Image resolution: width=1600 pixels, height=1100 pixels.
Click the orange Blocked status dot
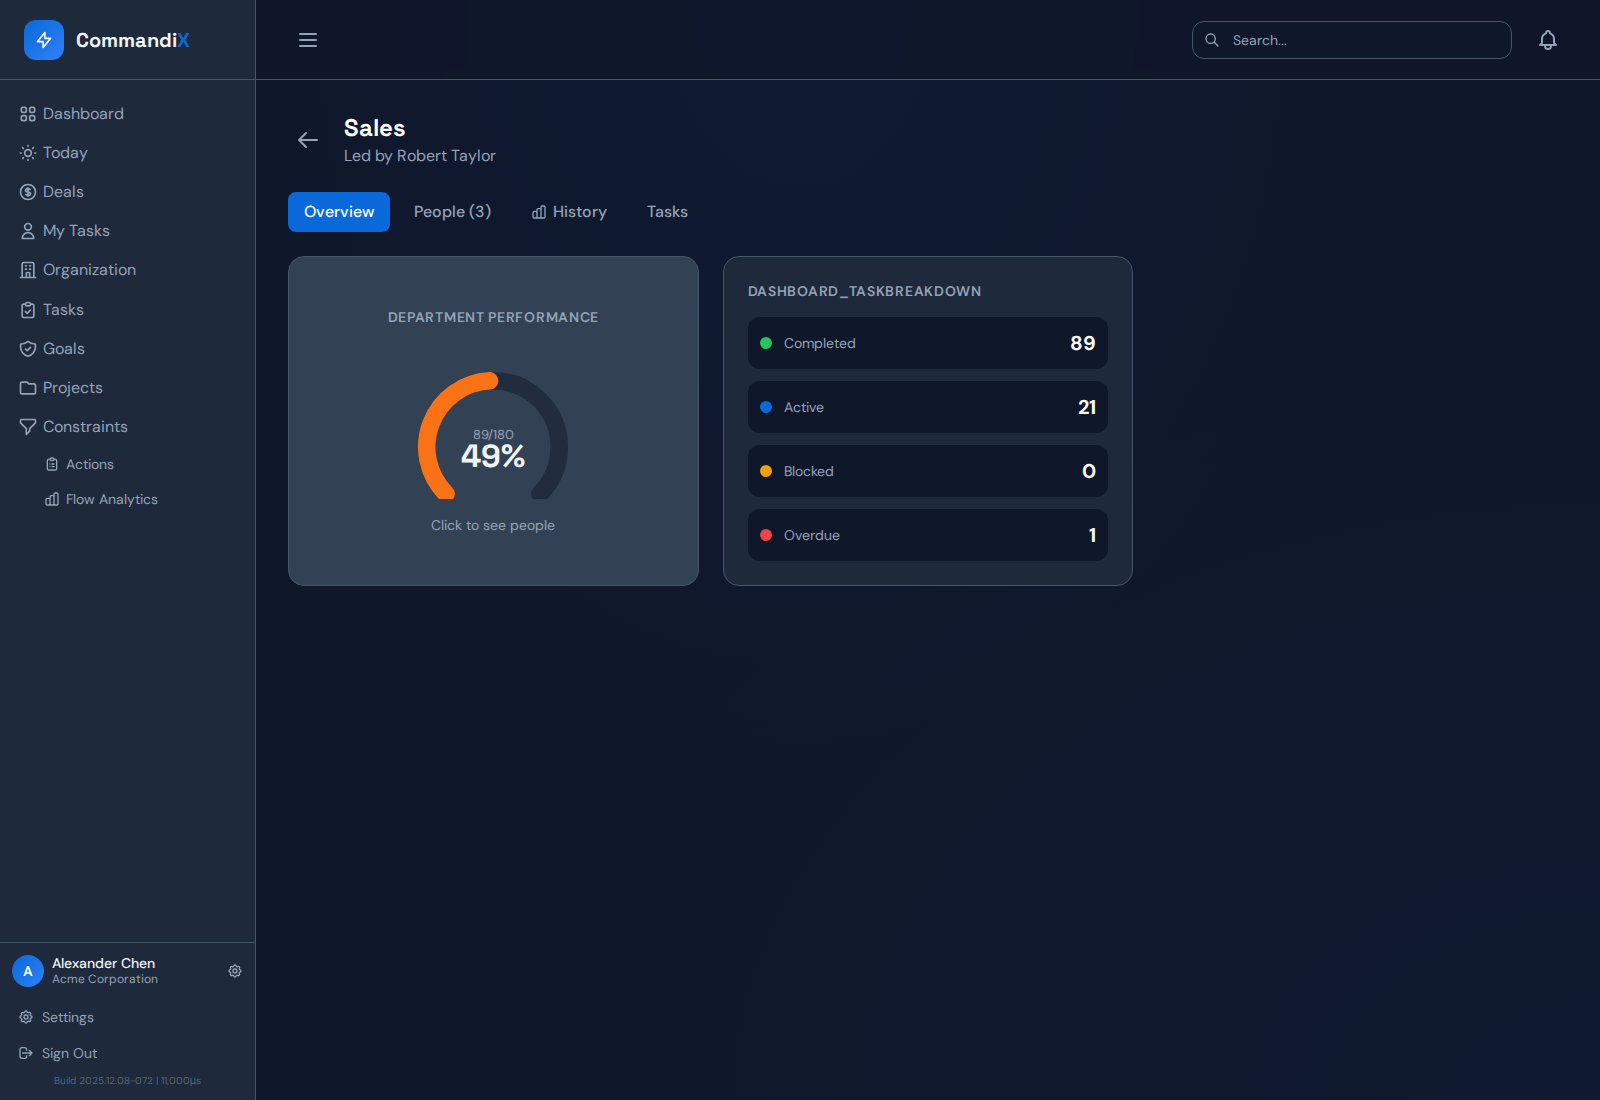pos(766,471)
